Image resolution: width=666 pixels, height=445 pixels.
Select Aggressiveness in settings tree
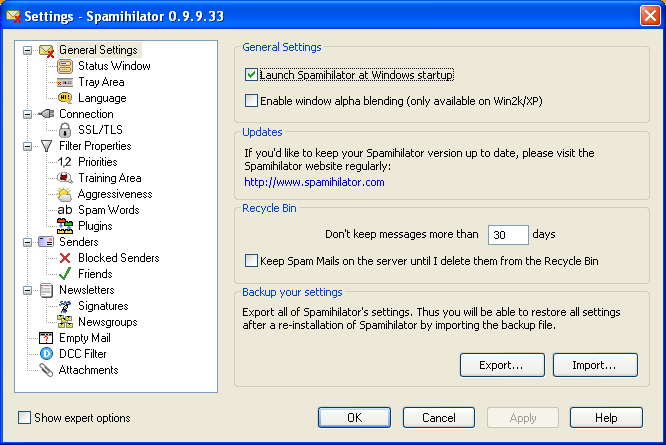pos(115,194)
